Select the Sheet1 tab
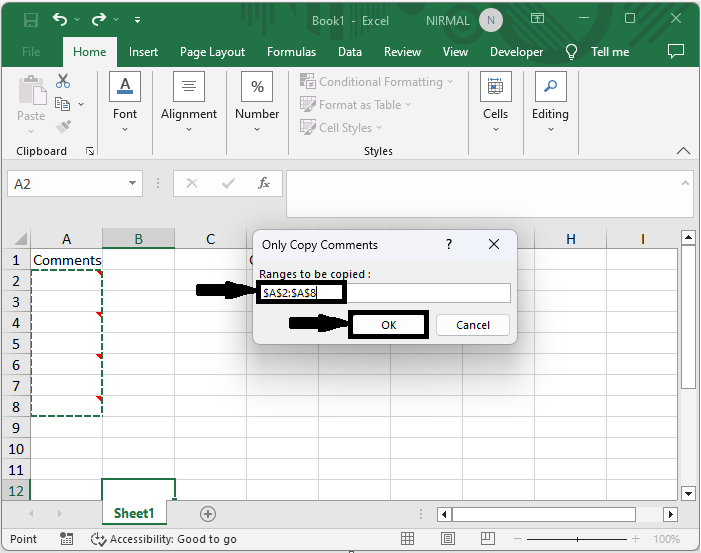 (134, 513)
